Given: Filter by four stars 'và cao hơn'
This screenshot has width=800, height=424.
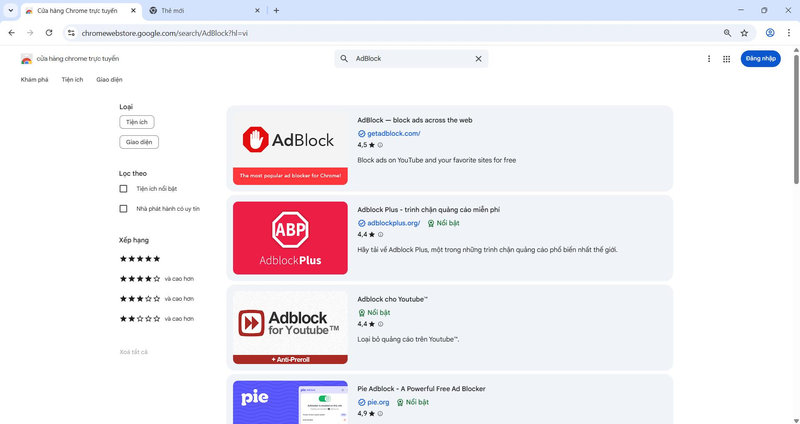Looking at the screenshot, I should coord(157,279).
